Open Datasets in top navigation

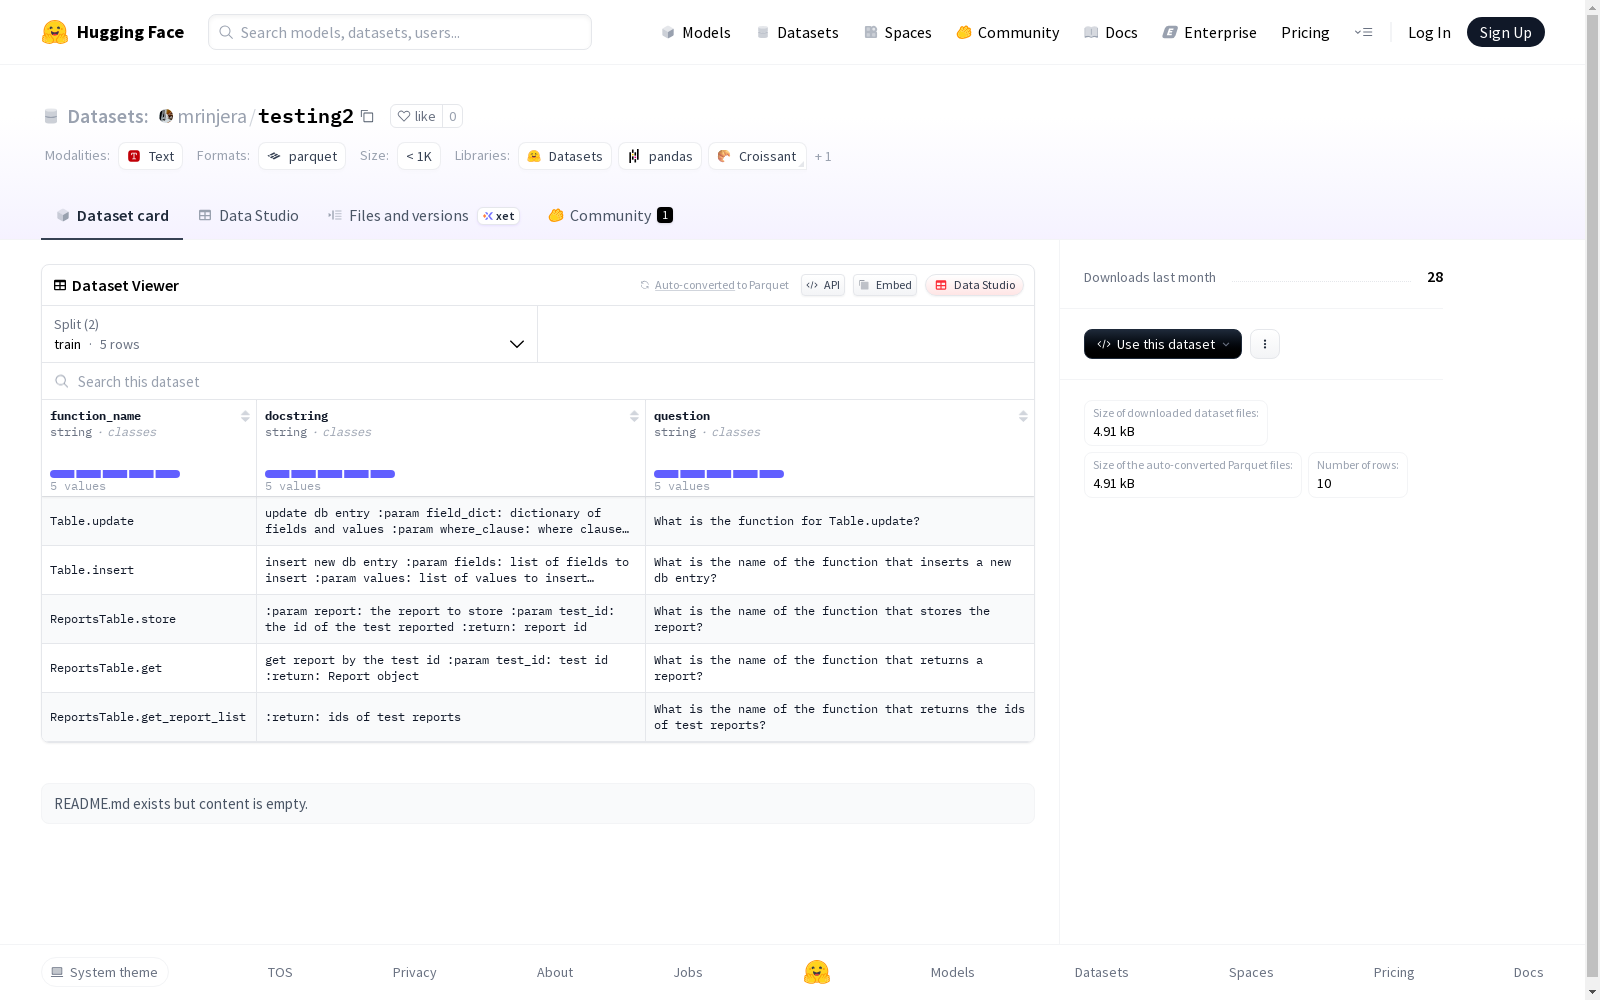pos(797,32)
